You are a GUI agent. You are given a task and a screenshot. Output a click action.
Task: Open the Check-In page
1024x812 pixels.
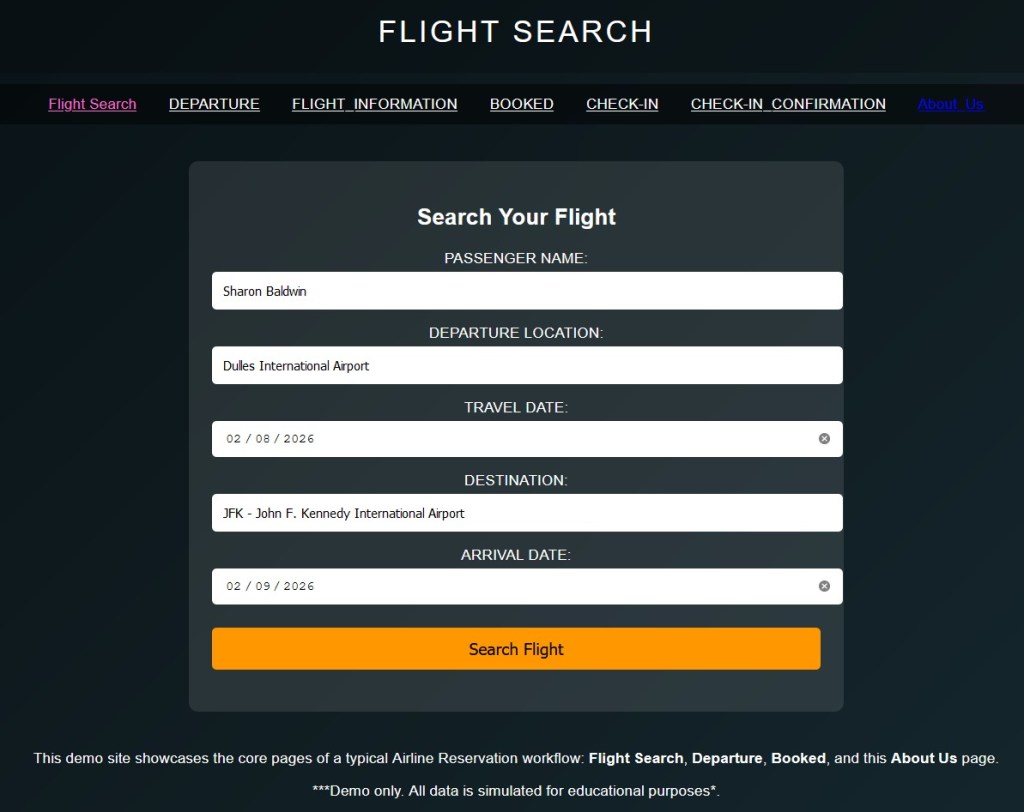click(622, 104)
